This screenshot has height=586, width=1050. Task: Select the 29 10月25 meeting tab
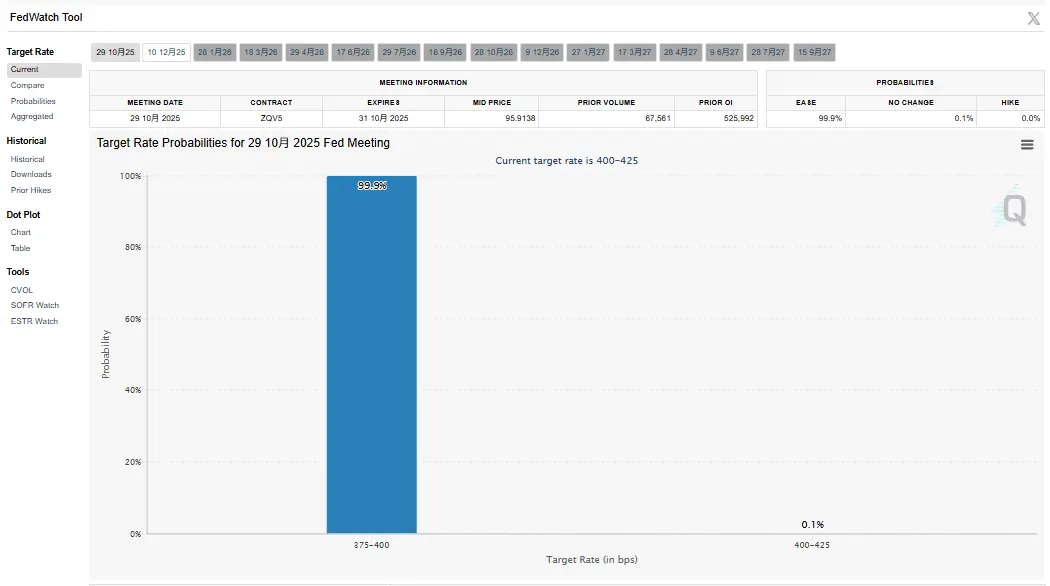[x=115, y=52]
